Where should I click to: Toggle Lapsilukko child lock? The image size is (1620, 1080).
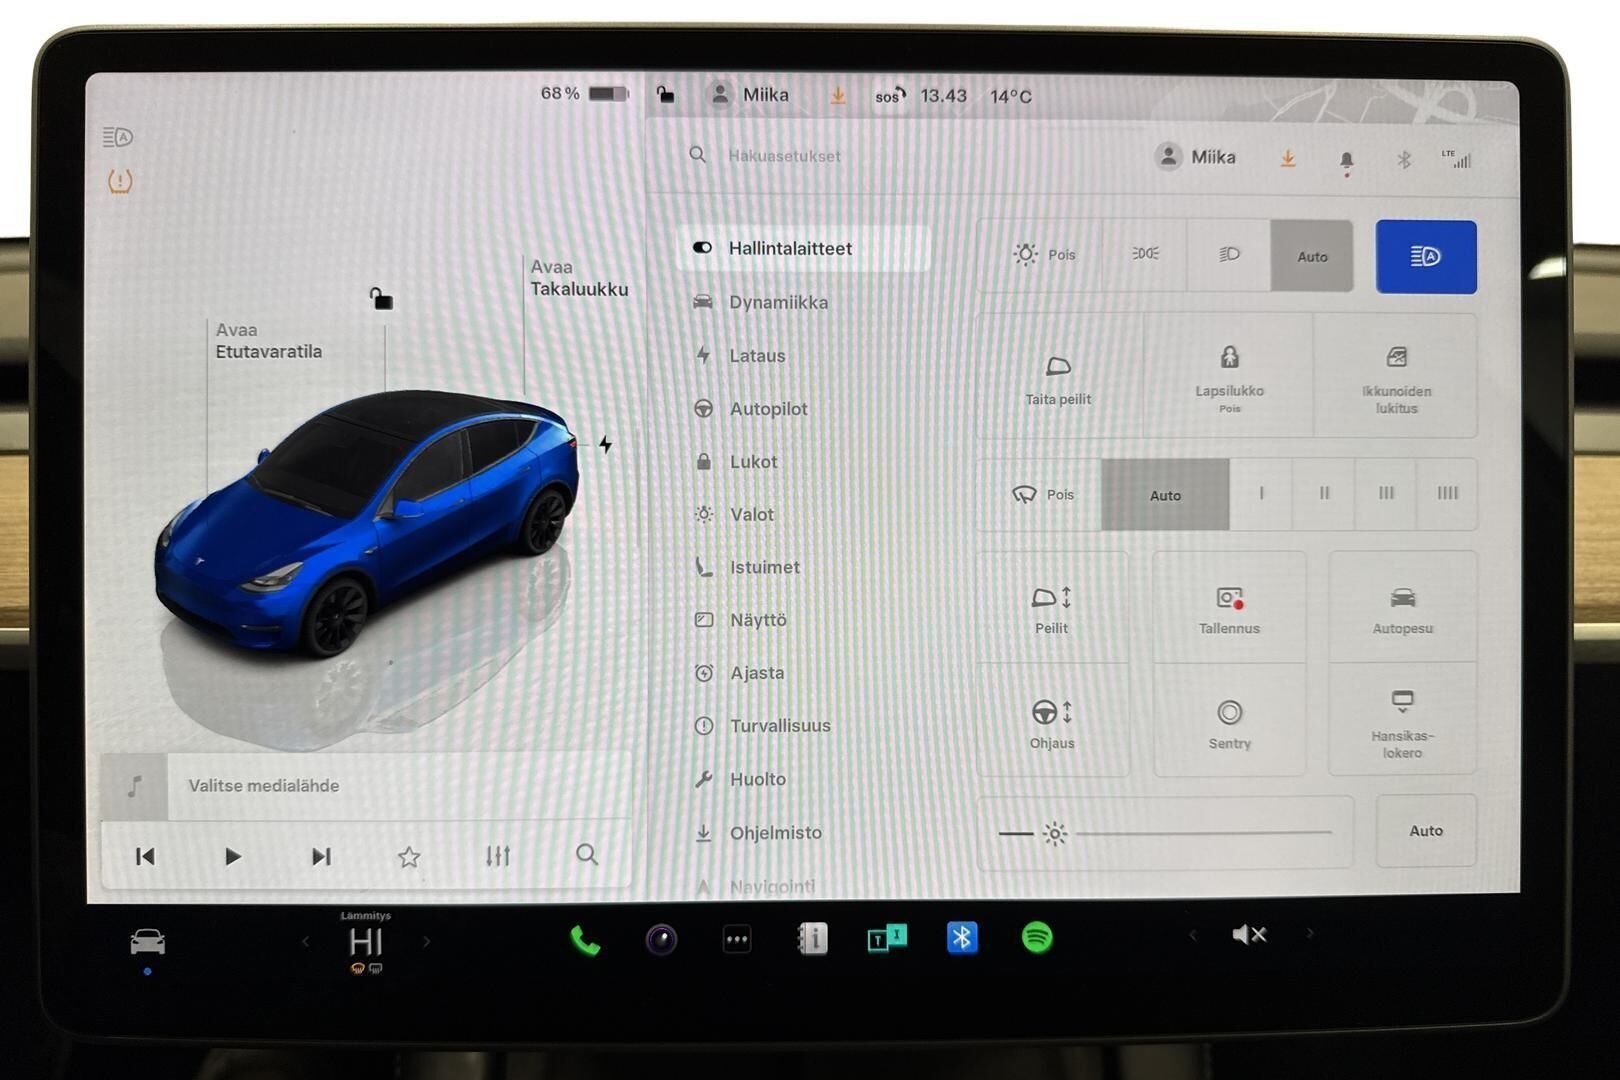click(1229, 375)
